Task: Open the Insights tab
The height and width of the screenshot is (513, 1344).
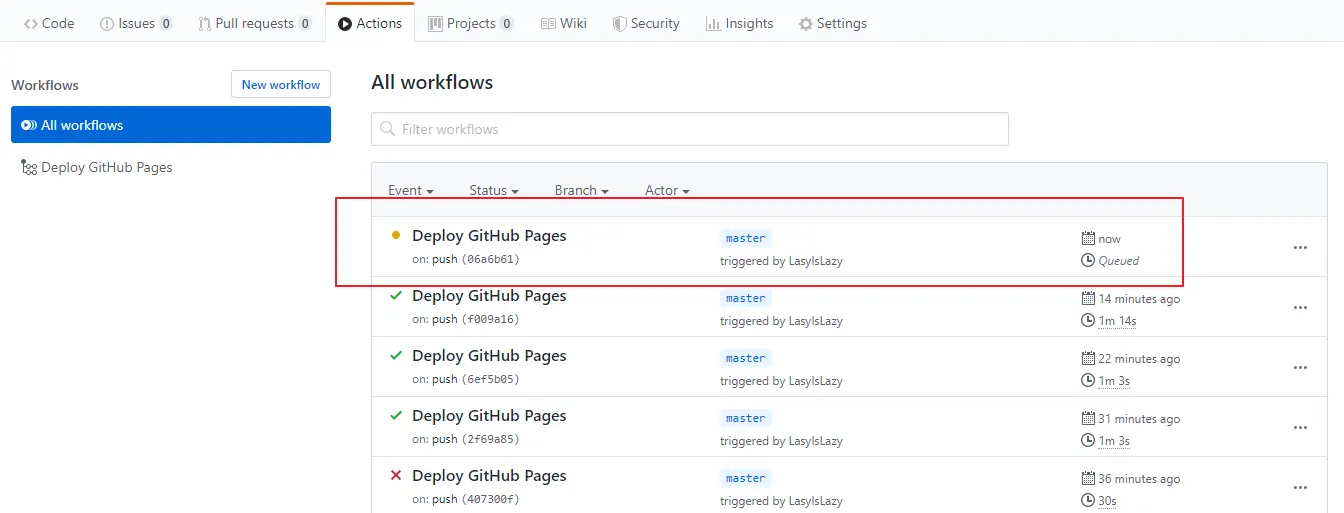Action: pos(739,23)
